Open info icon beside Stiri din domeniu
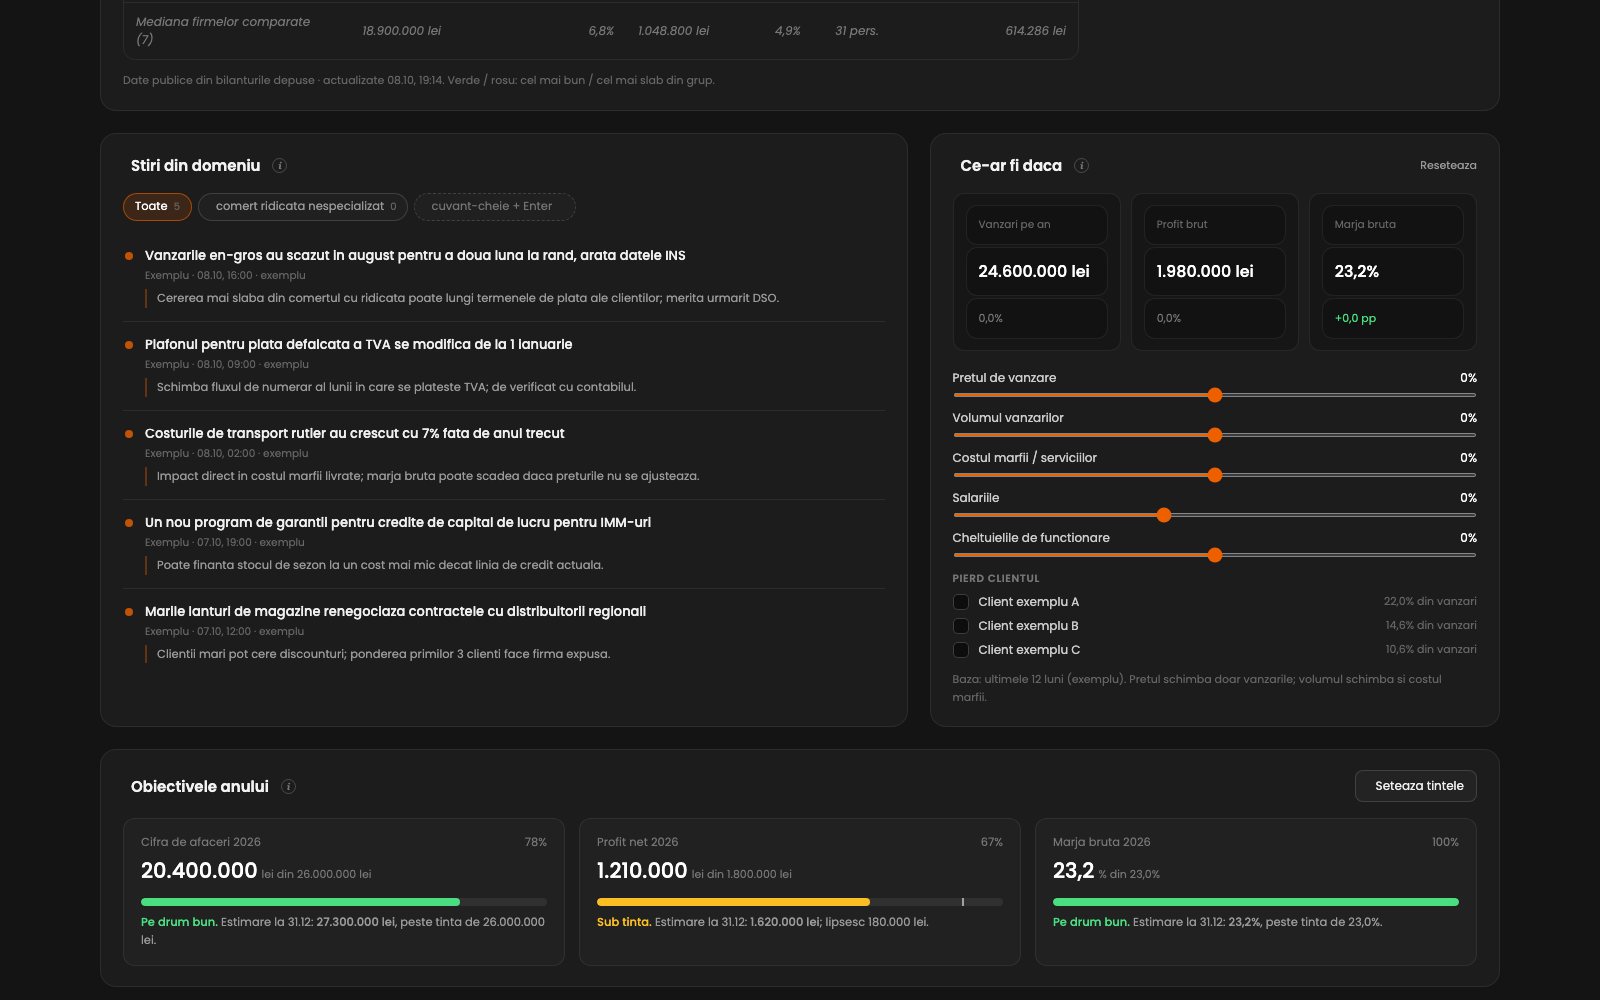1600x1000 pixels. click(x=280, y=166)
